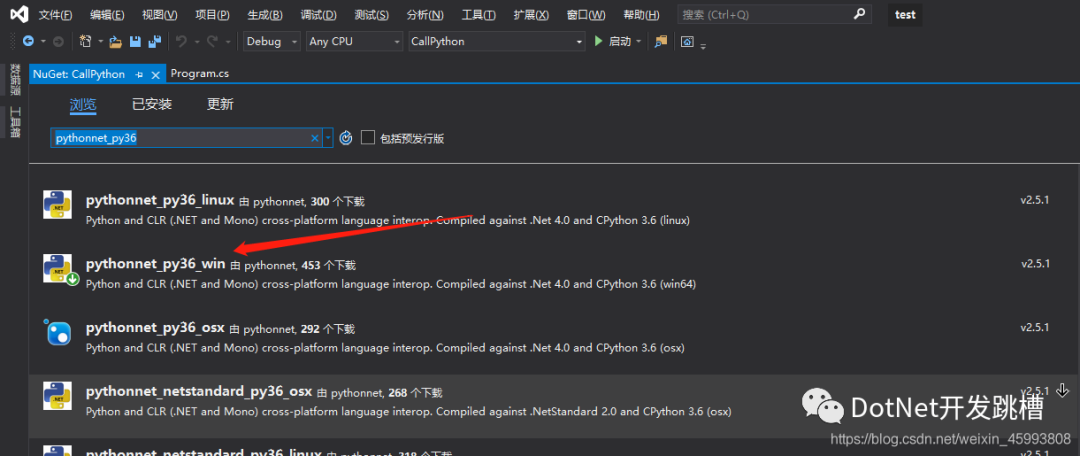Screen dimensions: 1080x456
Task: Open the 调试(D) menu
Action: (x=318, y=14)
